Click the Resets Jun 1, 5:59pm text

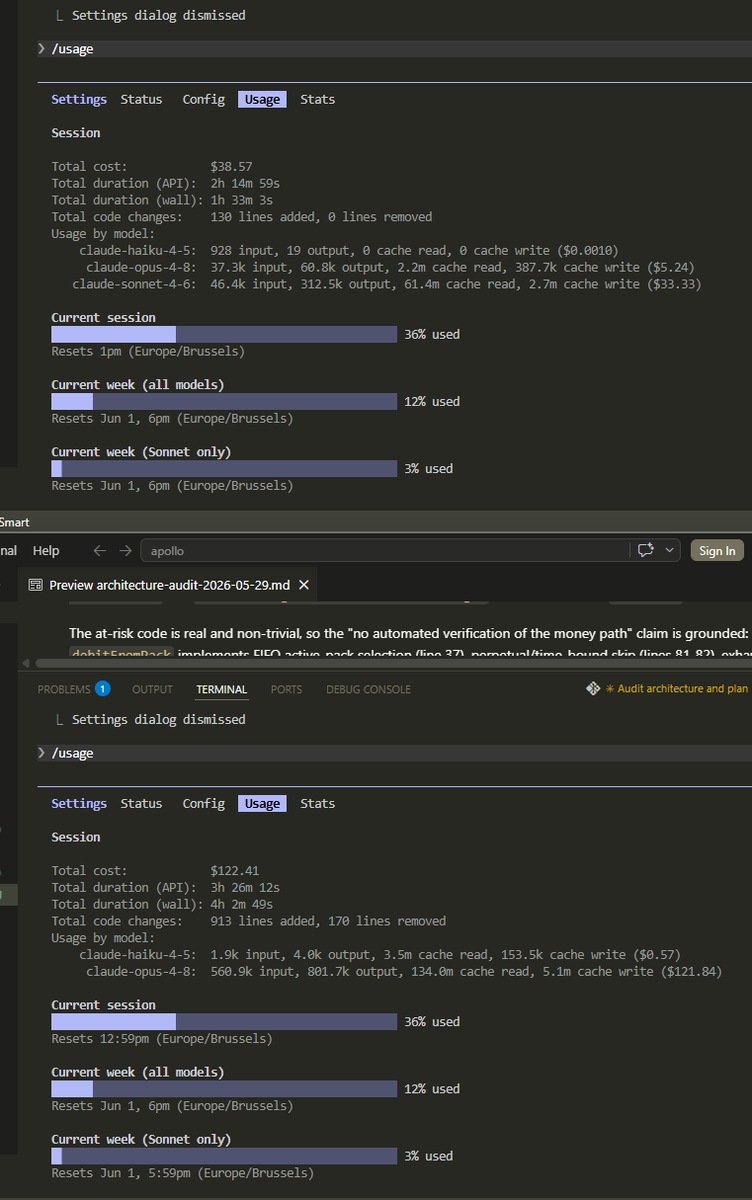[182, 1172]
